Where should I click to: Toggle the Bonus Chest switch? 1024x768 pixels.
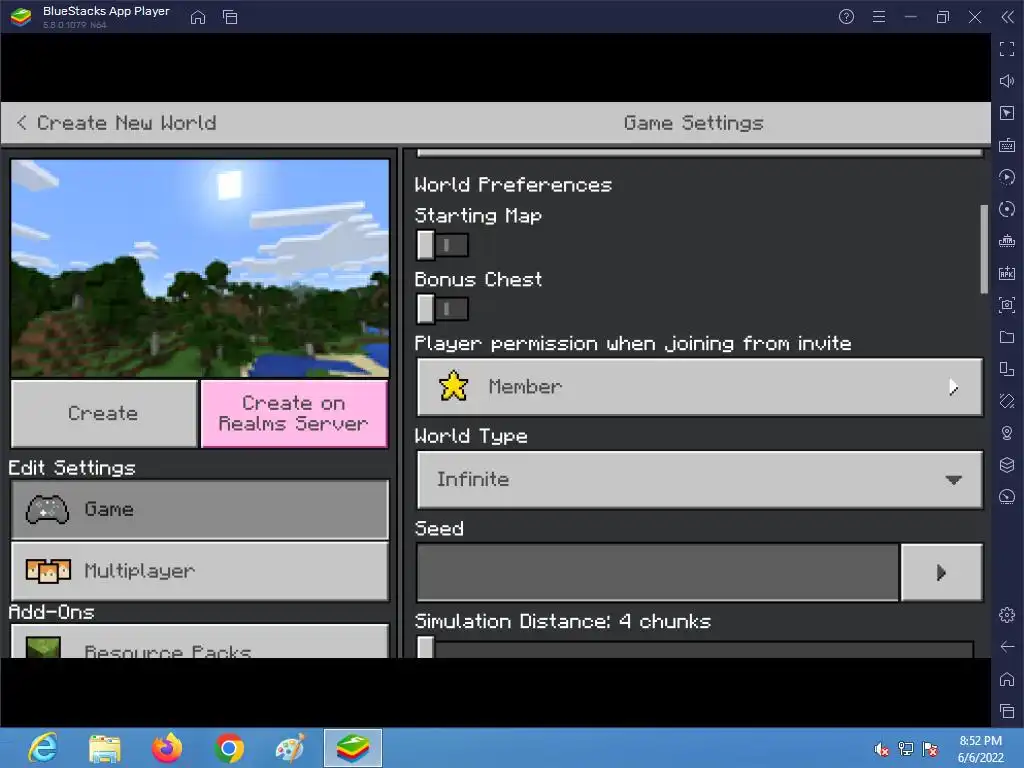(x=442, y=309)
